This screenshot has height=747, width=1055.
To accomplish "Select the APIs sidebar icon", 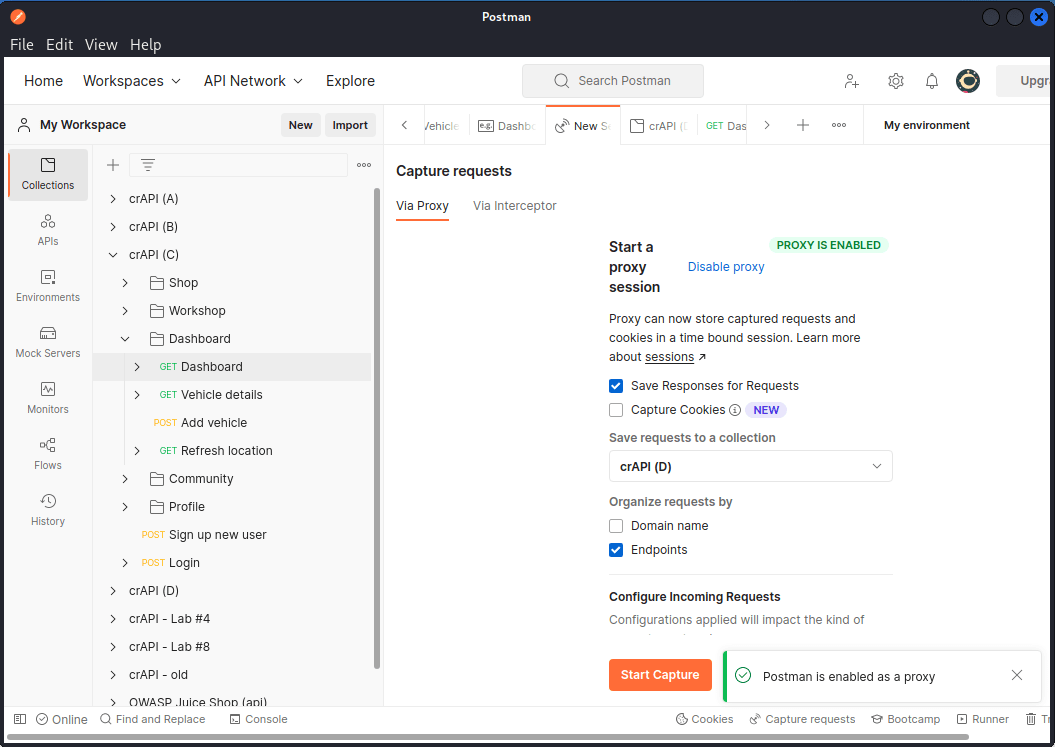I will 47,230.
